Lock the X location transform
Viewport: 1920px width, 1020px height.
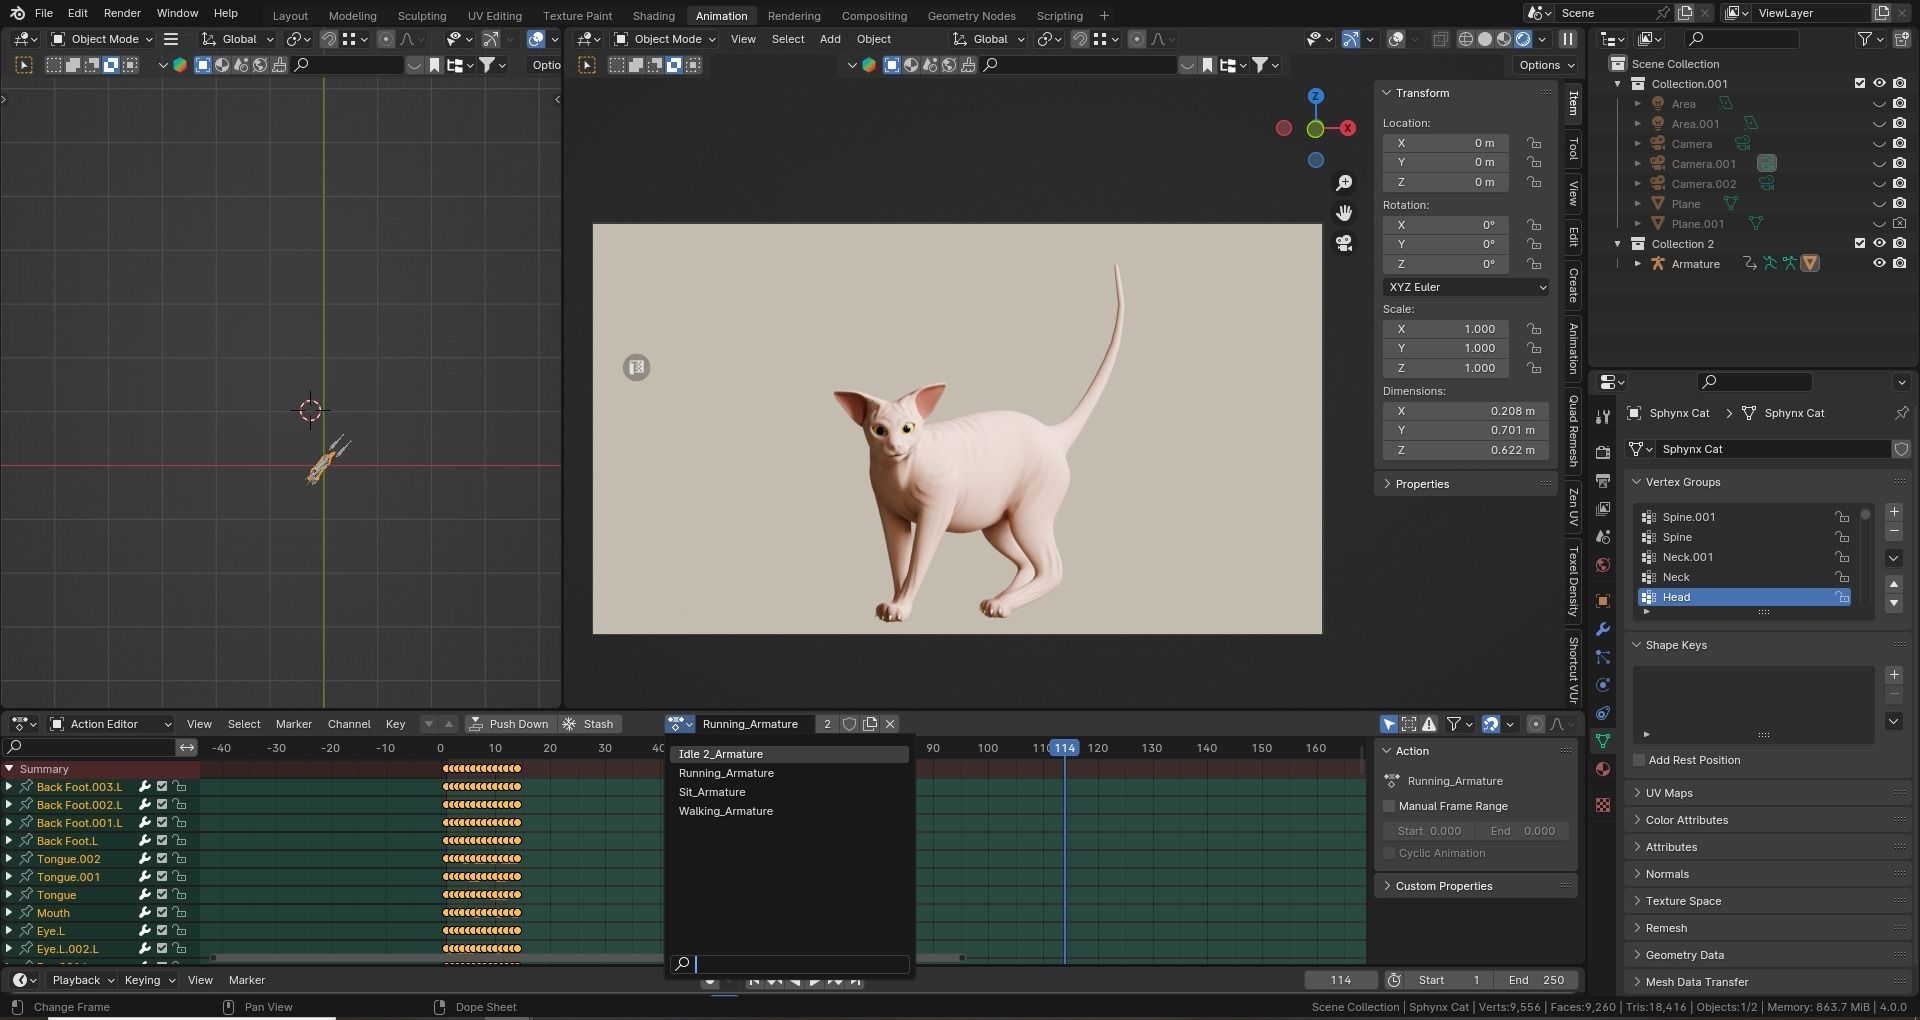[1534, 143]
